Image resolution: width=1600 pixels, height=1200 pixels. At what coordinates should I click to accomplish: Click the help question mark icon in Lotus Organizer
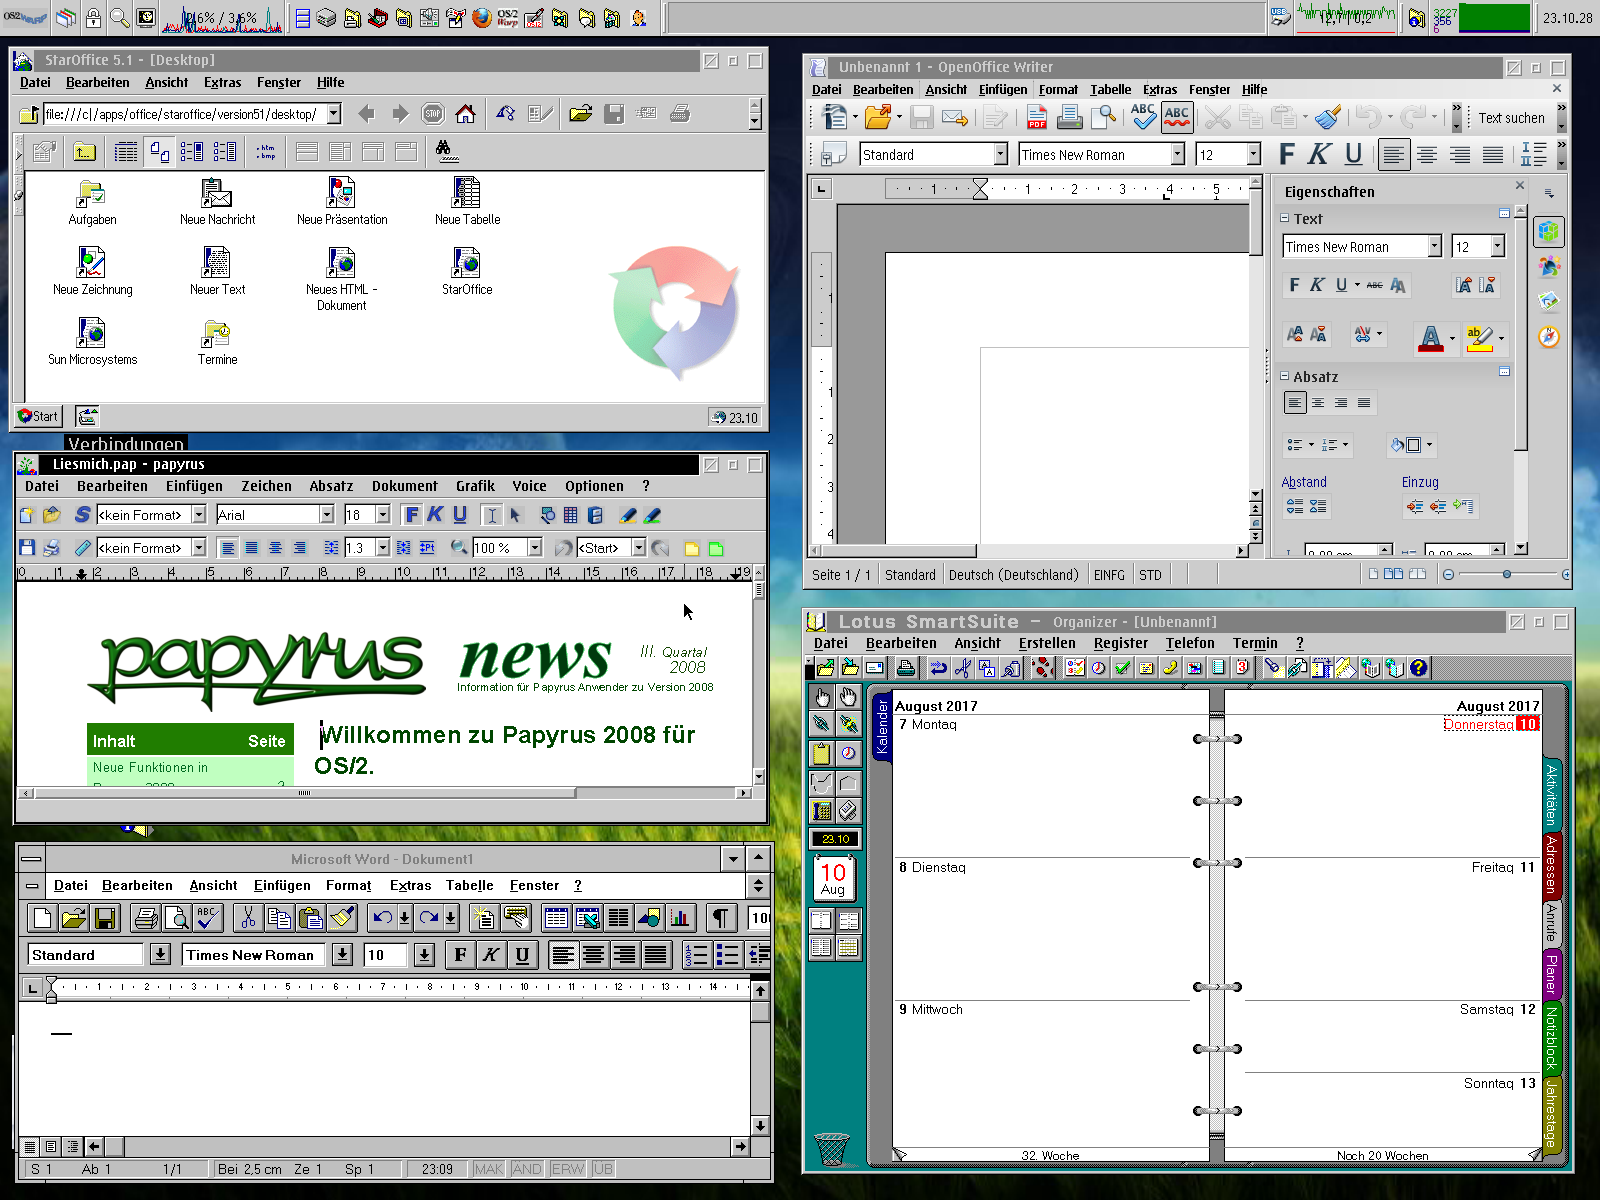[x=1418, y=668]
